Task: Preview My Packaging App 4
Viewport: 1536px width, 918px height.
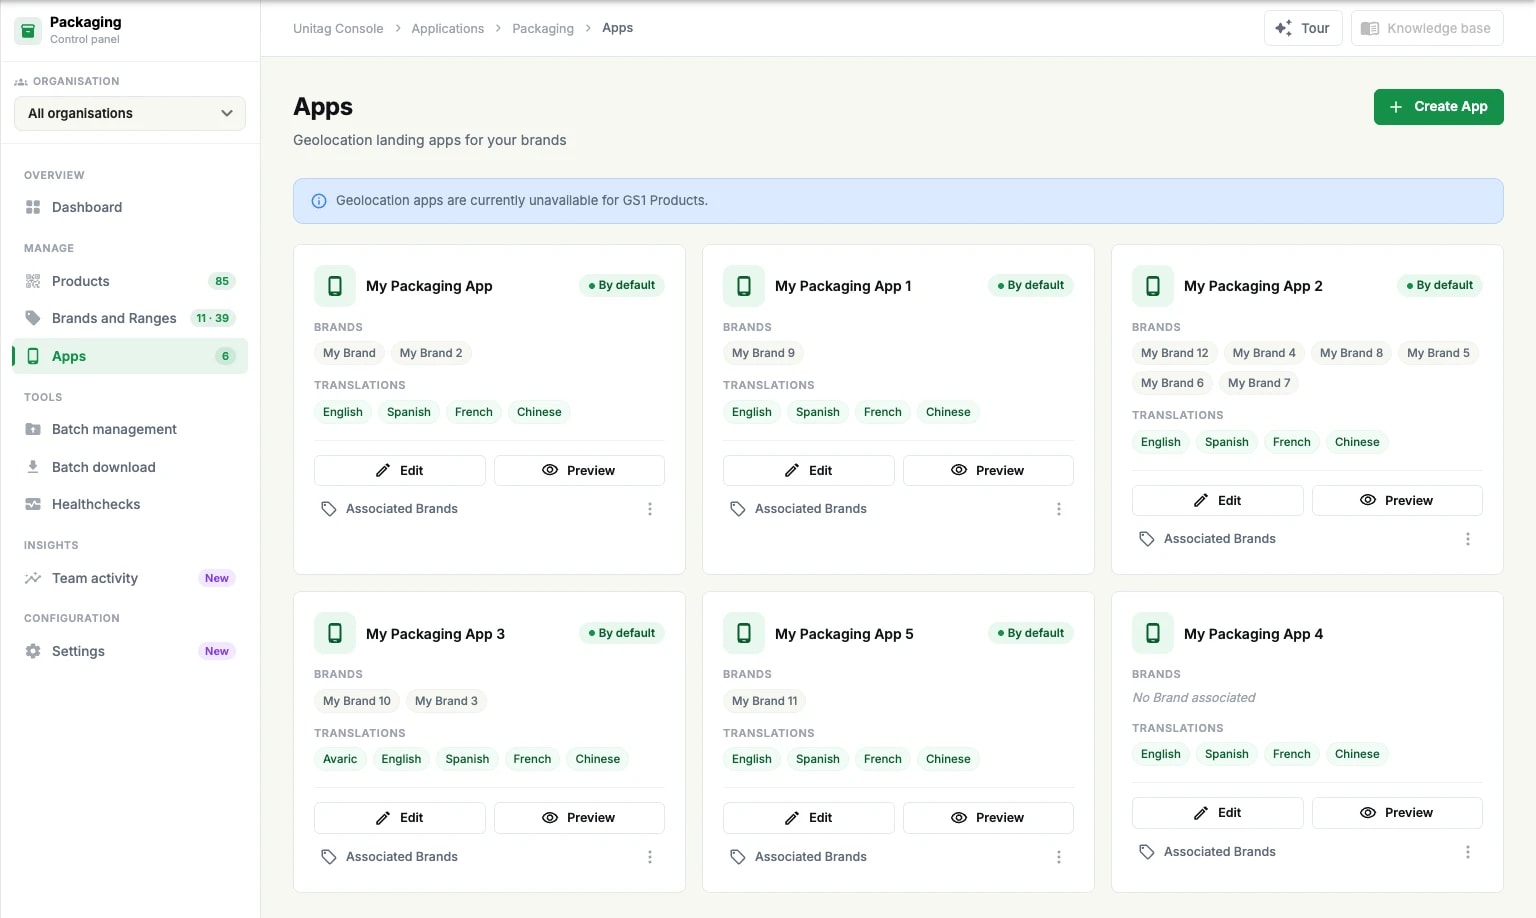Action: pos(1397,813)
